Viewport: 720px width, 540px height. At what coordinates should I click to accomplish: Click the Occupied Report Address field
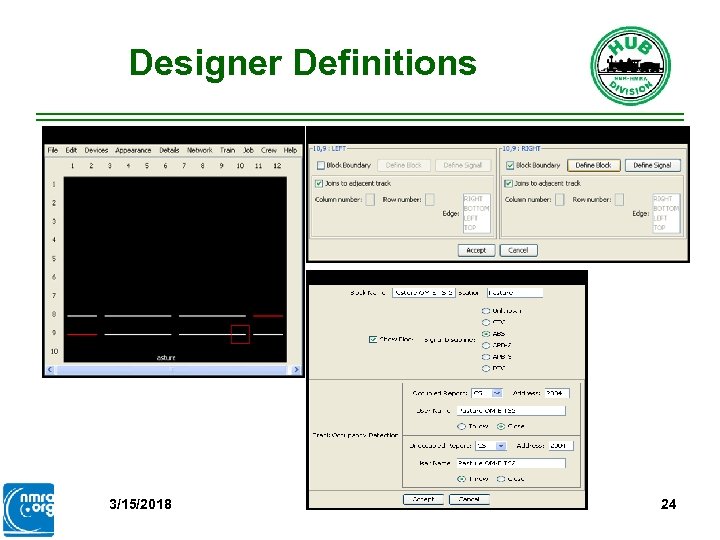tap(557, 393)
